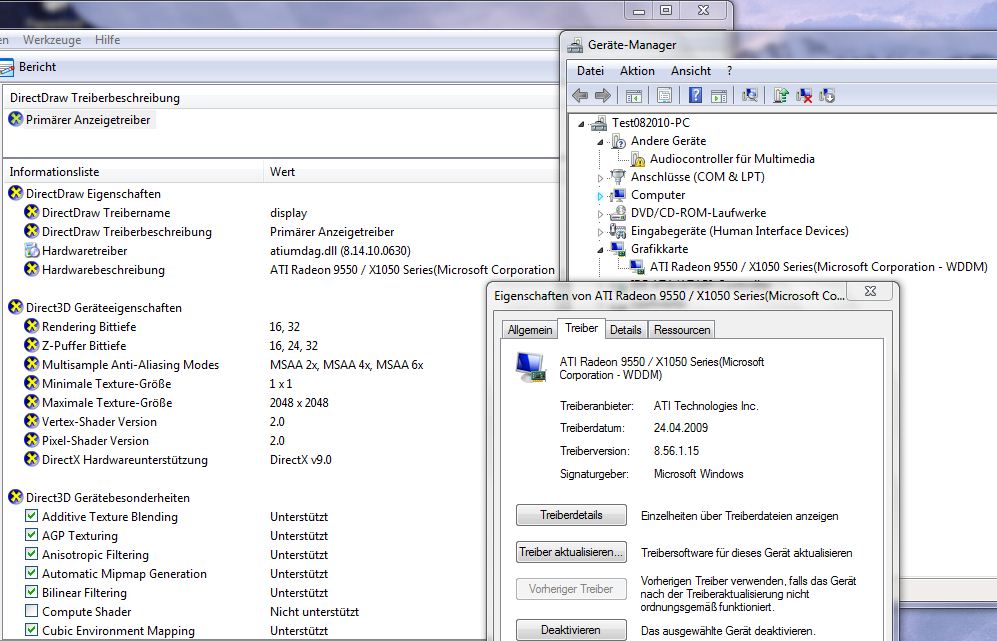Click the Disable device icon with down arrow
The width and height of the screenshot is (997, 641).
point(827,95)
